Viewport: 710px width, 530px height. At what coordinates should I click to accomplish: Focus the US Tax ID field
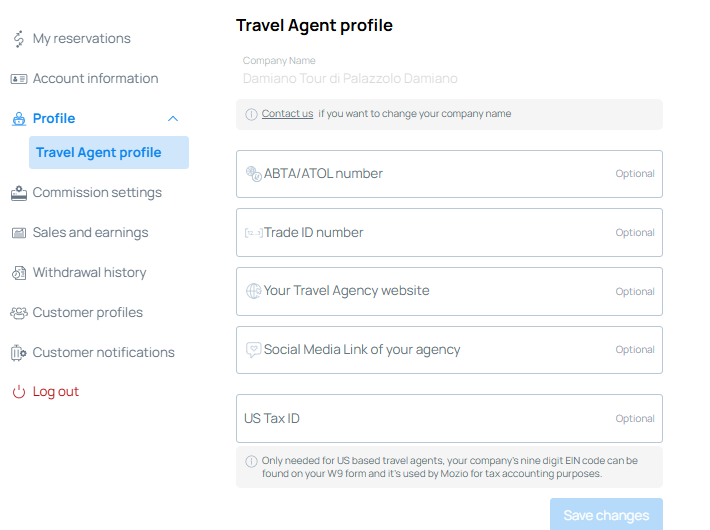(x=449, y=419)
